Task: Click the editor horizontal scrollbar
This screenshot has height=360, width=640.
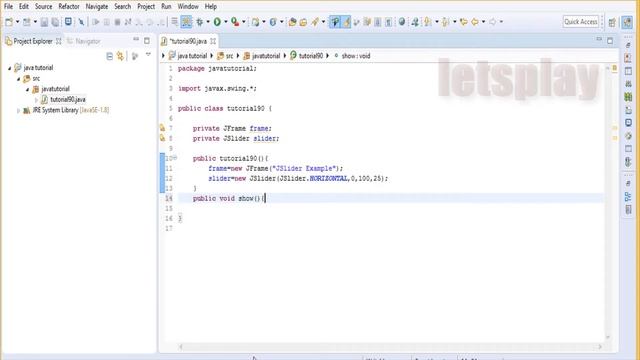Action: pos(390,347)
